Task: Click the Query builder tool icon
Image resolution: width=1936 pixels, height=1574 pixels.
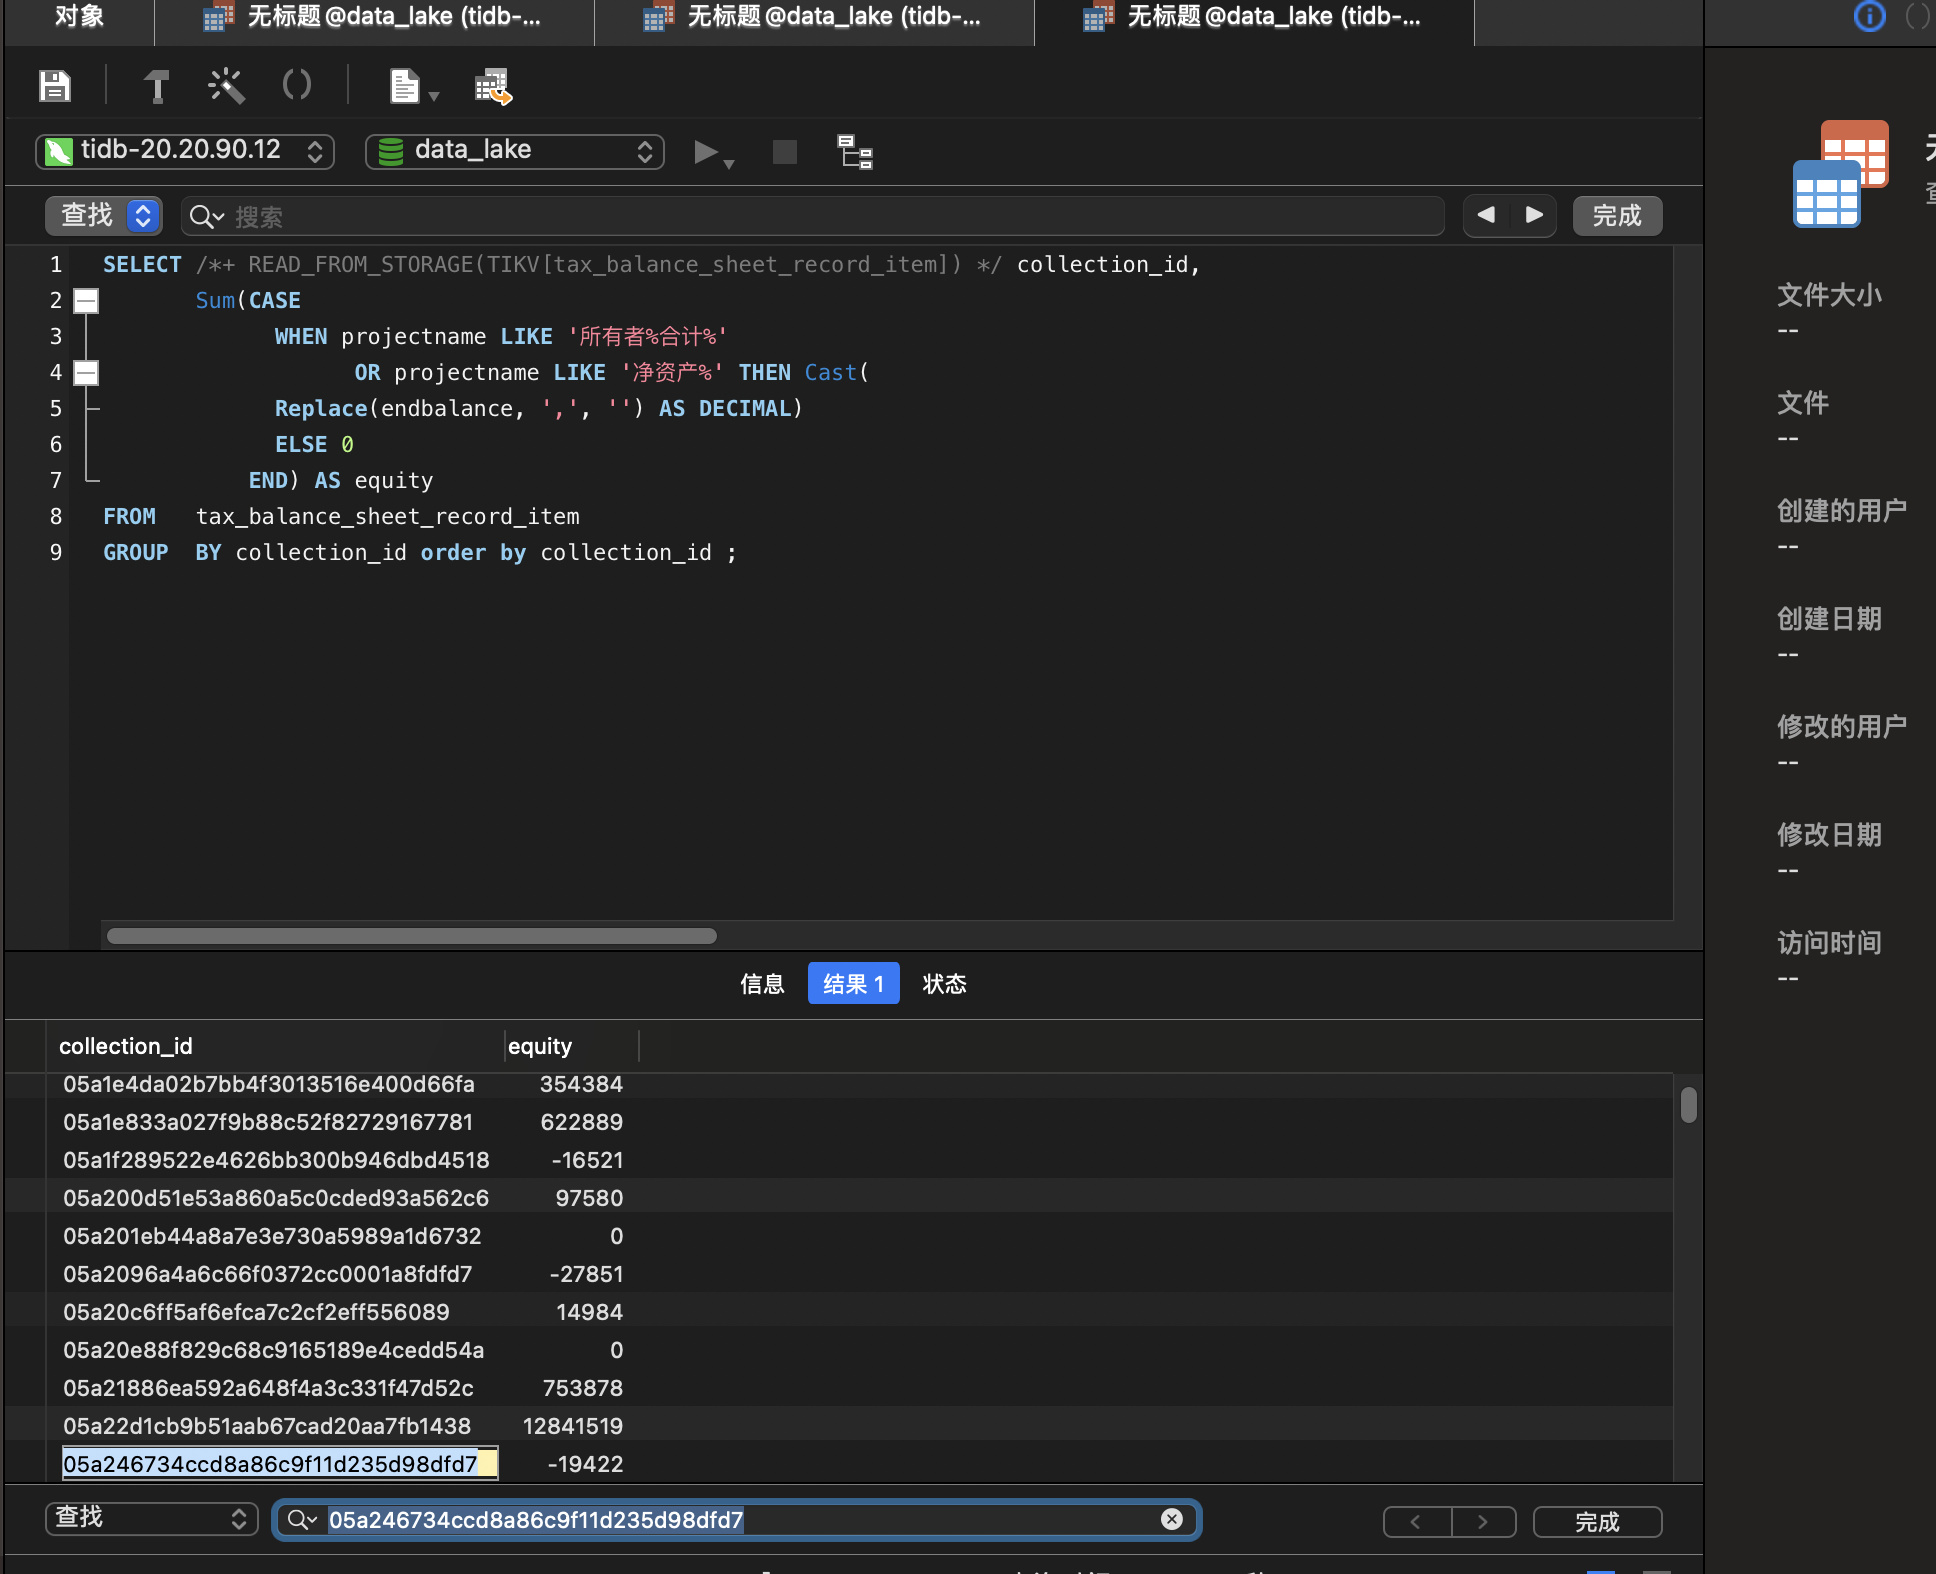Action: pyautogui.click(x=156, y=86)
